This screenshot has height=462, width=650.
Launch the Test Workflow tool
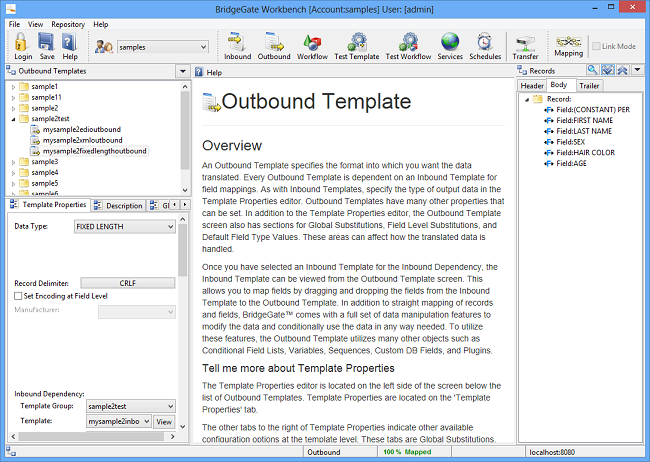[x=408, y=46]
